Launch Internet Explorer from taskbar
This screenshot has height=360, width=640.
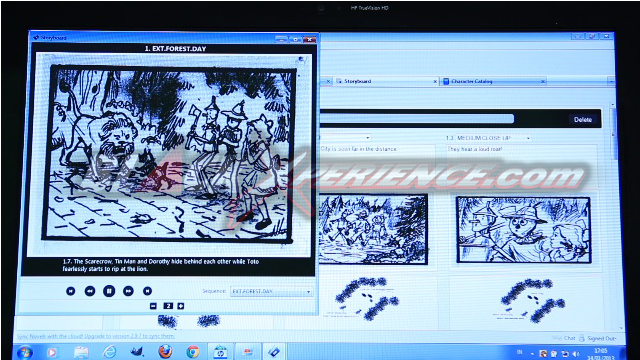pyautogui.click(x=109, y=352)
